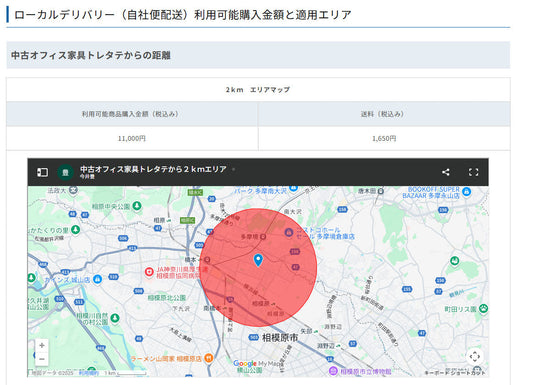Click the かたくりの里 park marker
The height and width of the screenshot is (385, 533).
(x=75, y=229)
